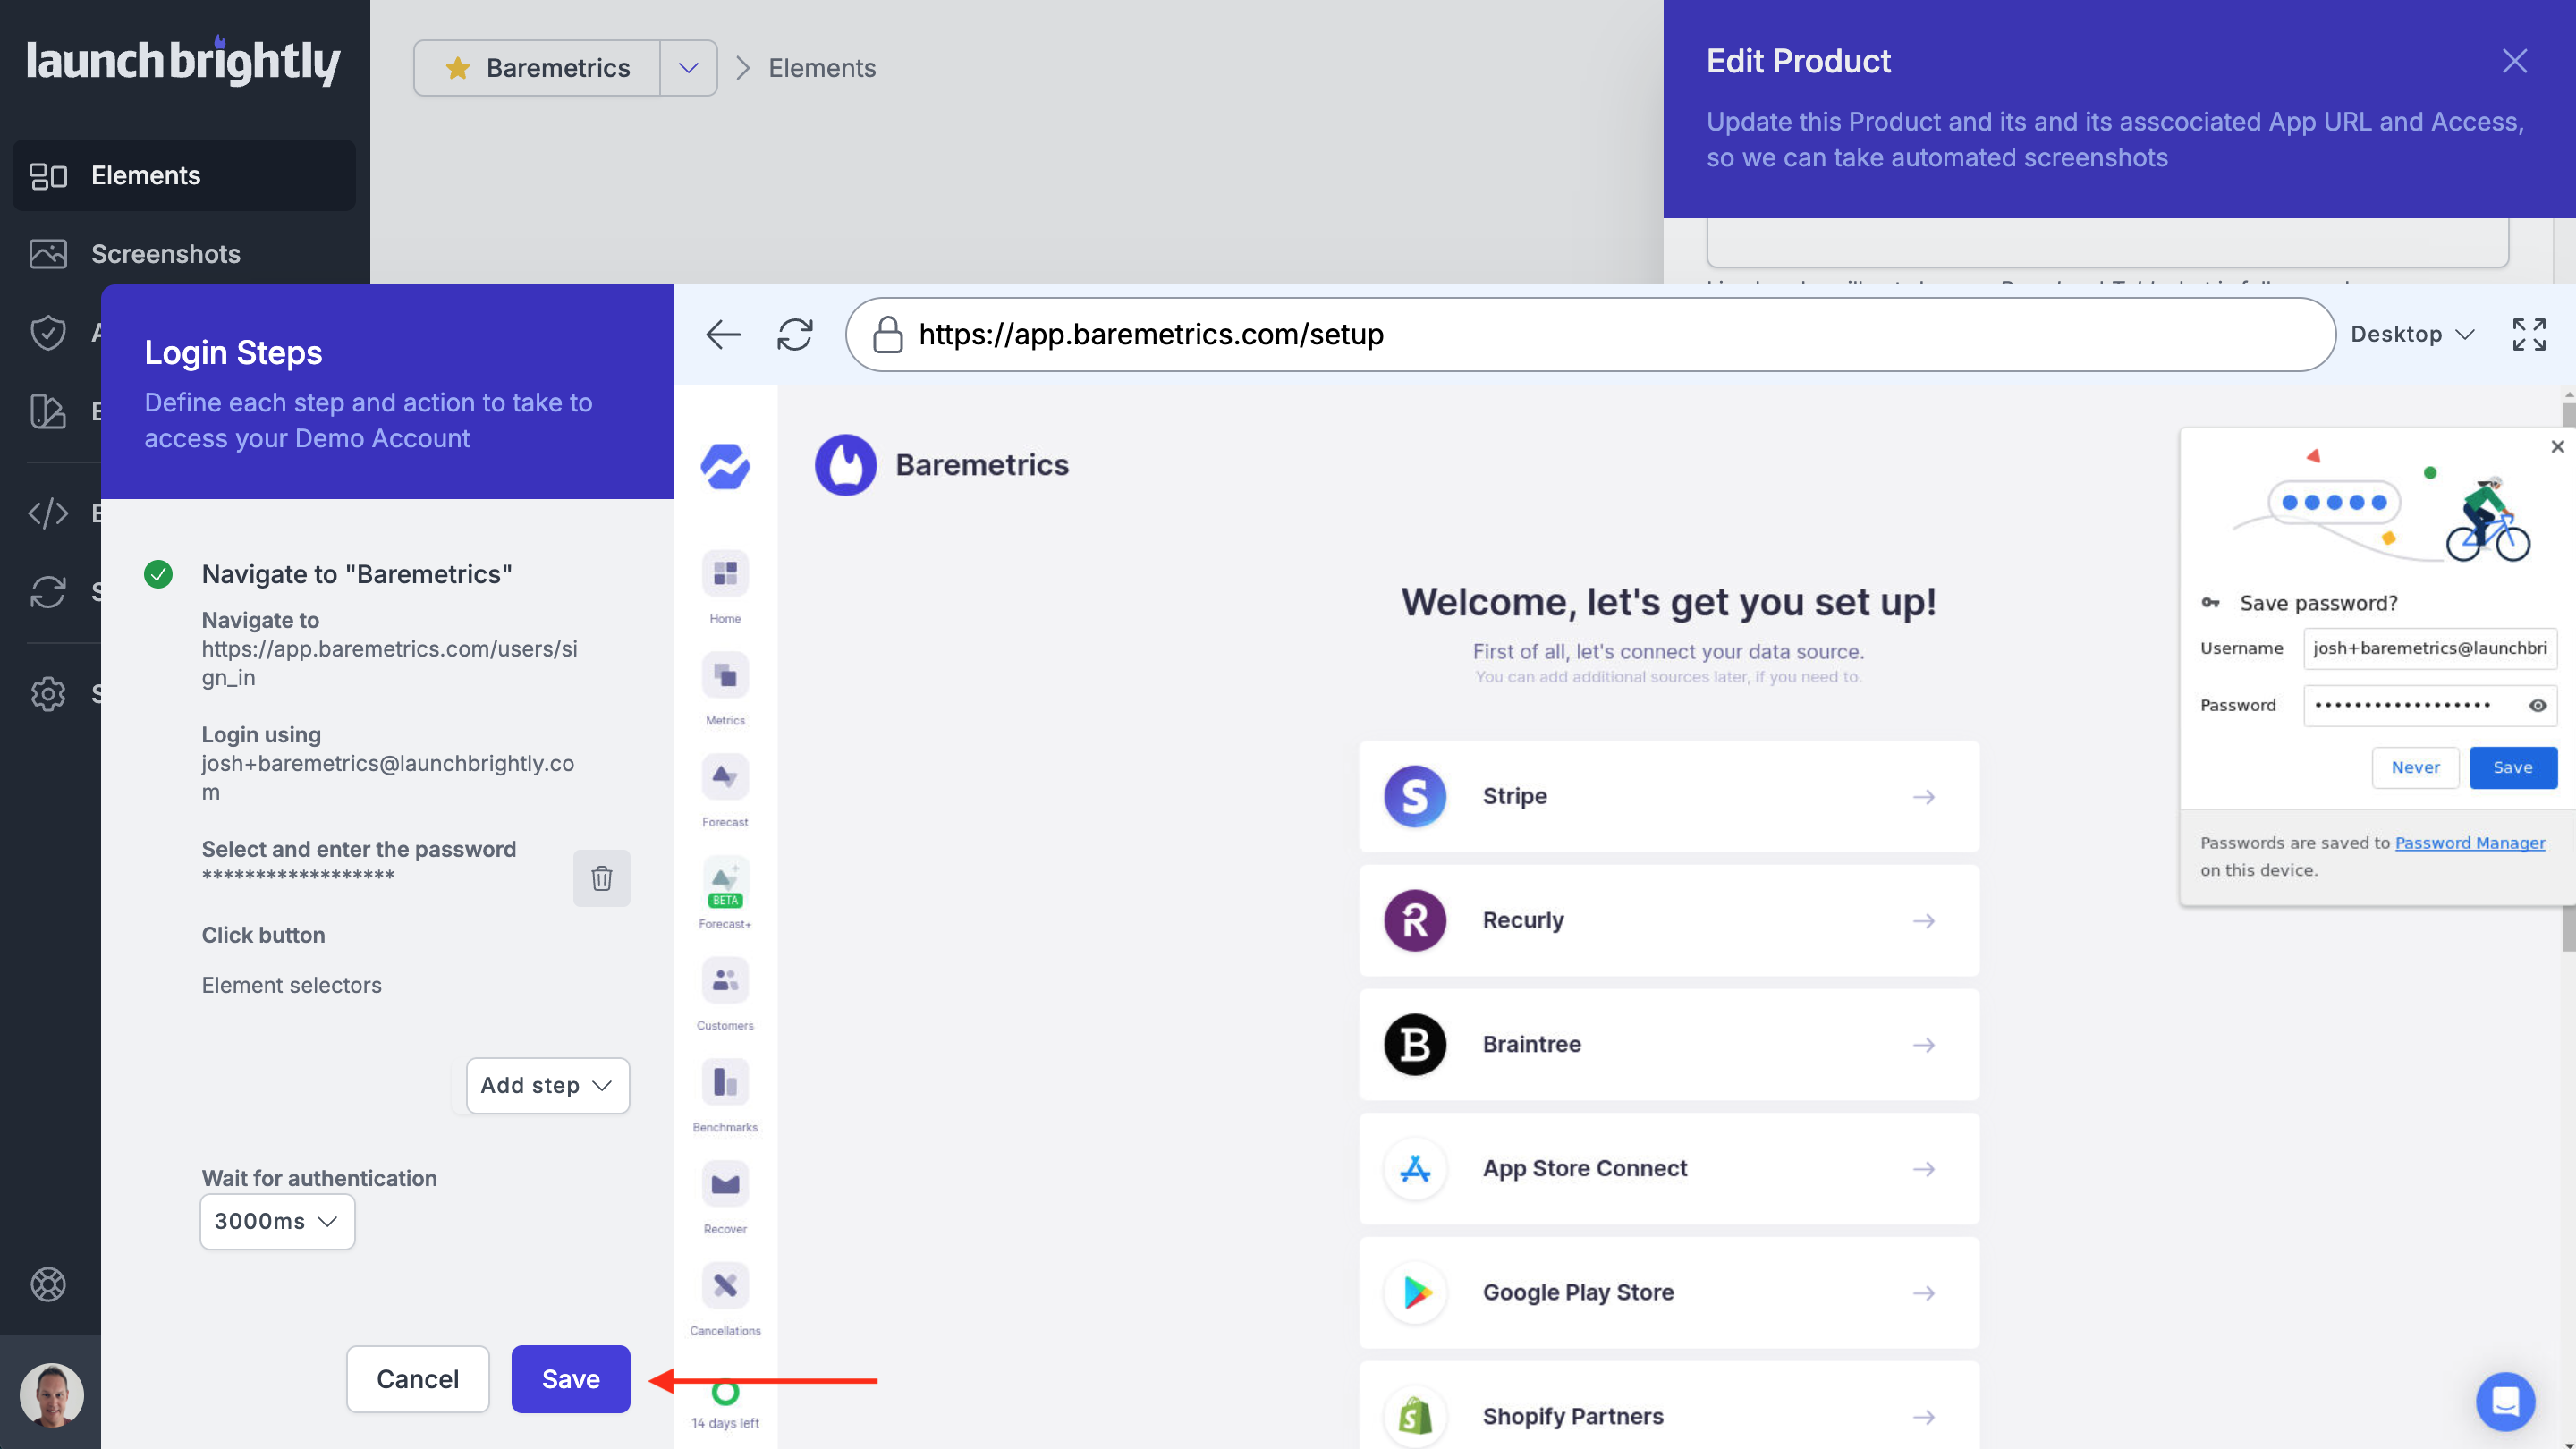Open Elements in the launchbrightly sidebar
The height and width of the screenshot is (1449, 2576).
[x=184, y=175]
